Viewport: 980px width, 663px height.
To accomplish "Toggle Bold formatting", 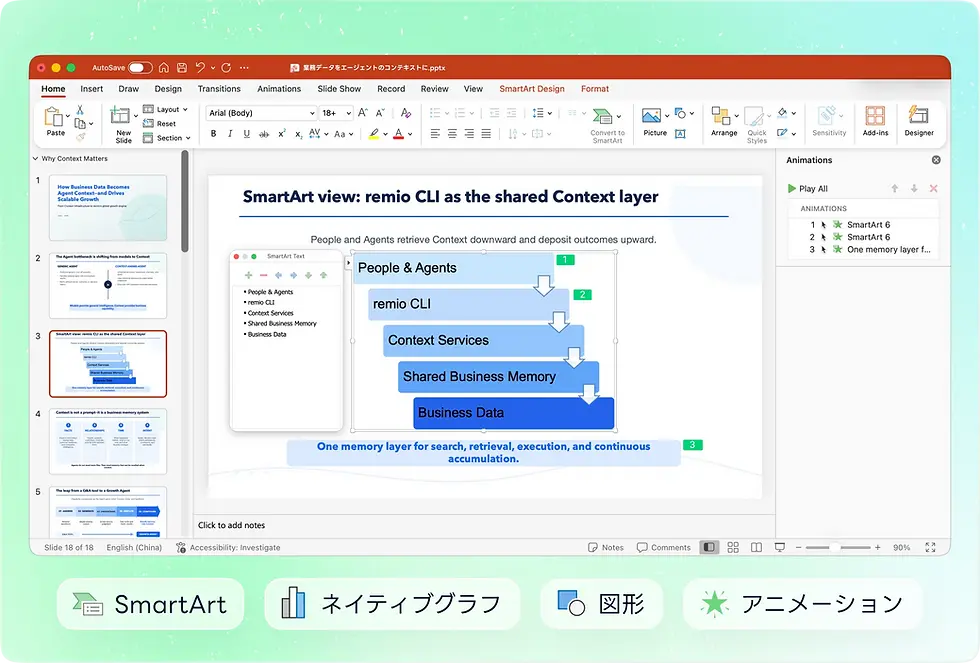I will (x=214, y=134).
